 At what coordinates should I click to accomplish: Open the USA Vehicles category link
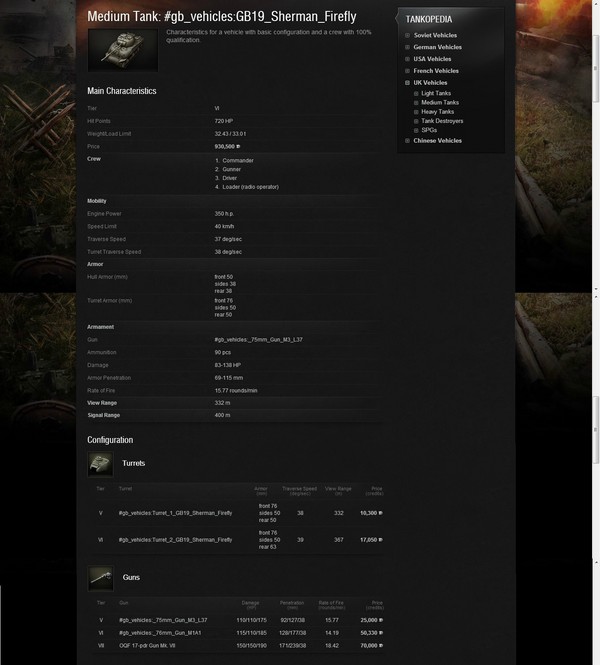[x=432, y=59]
